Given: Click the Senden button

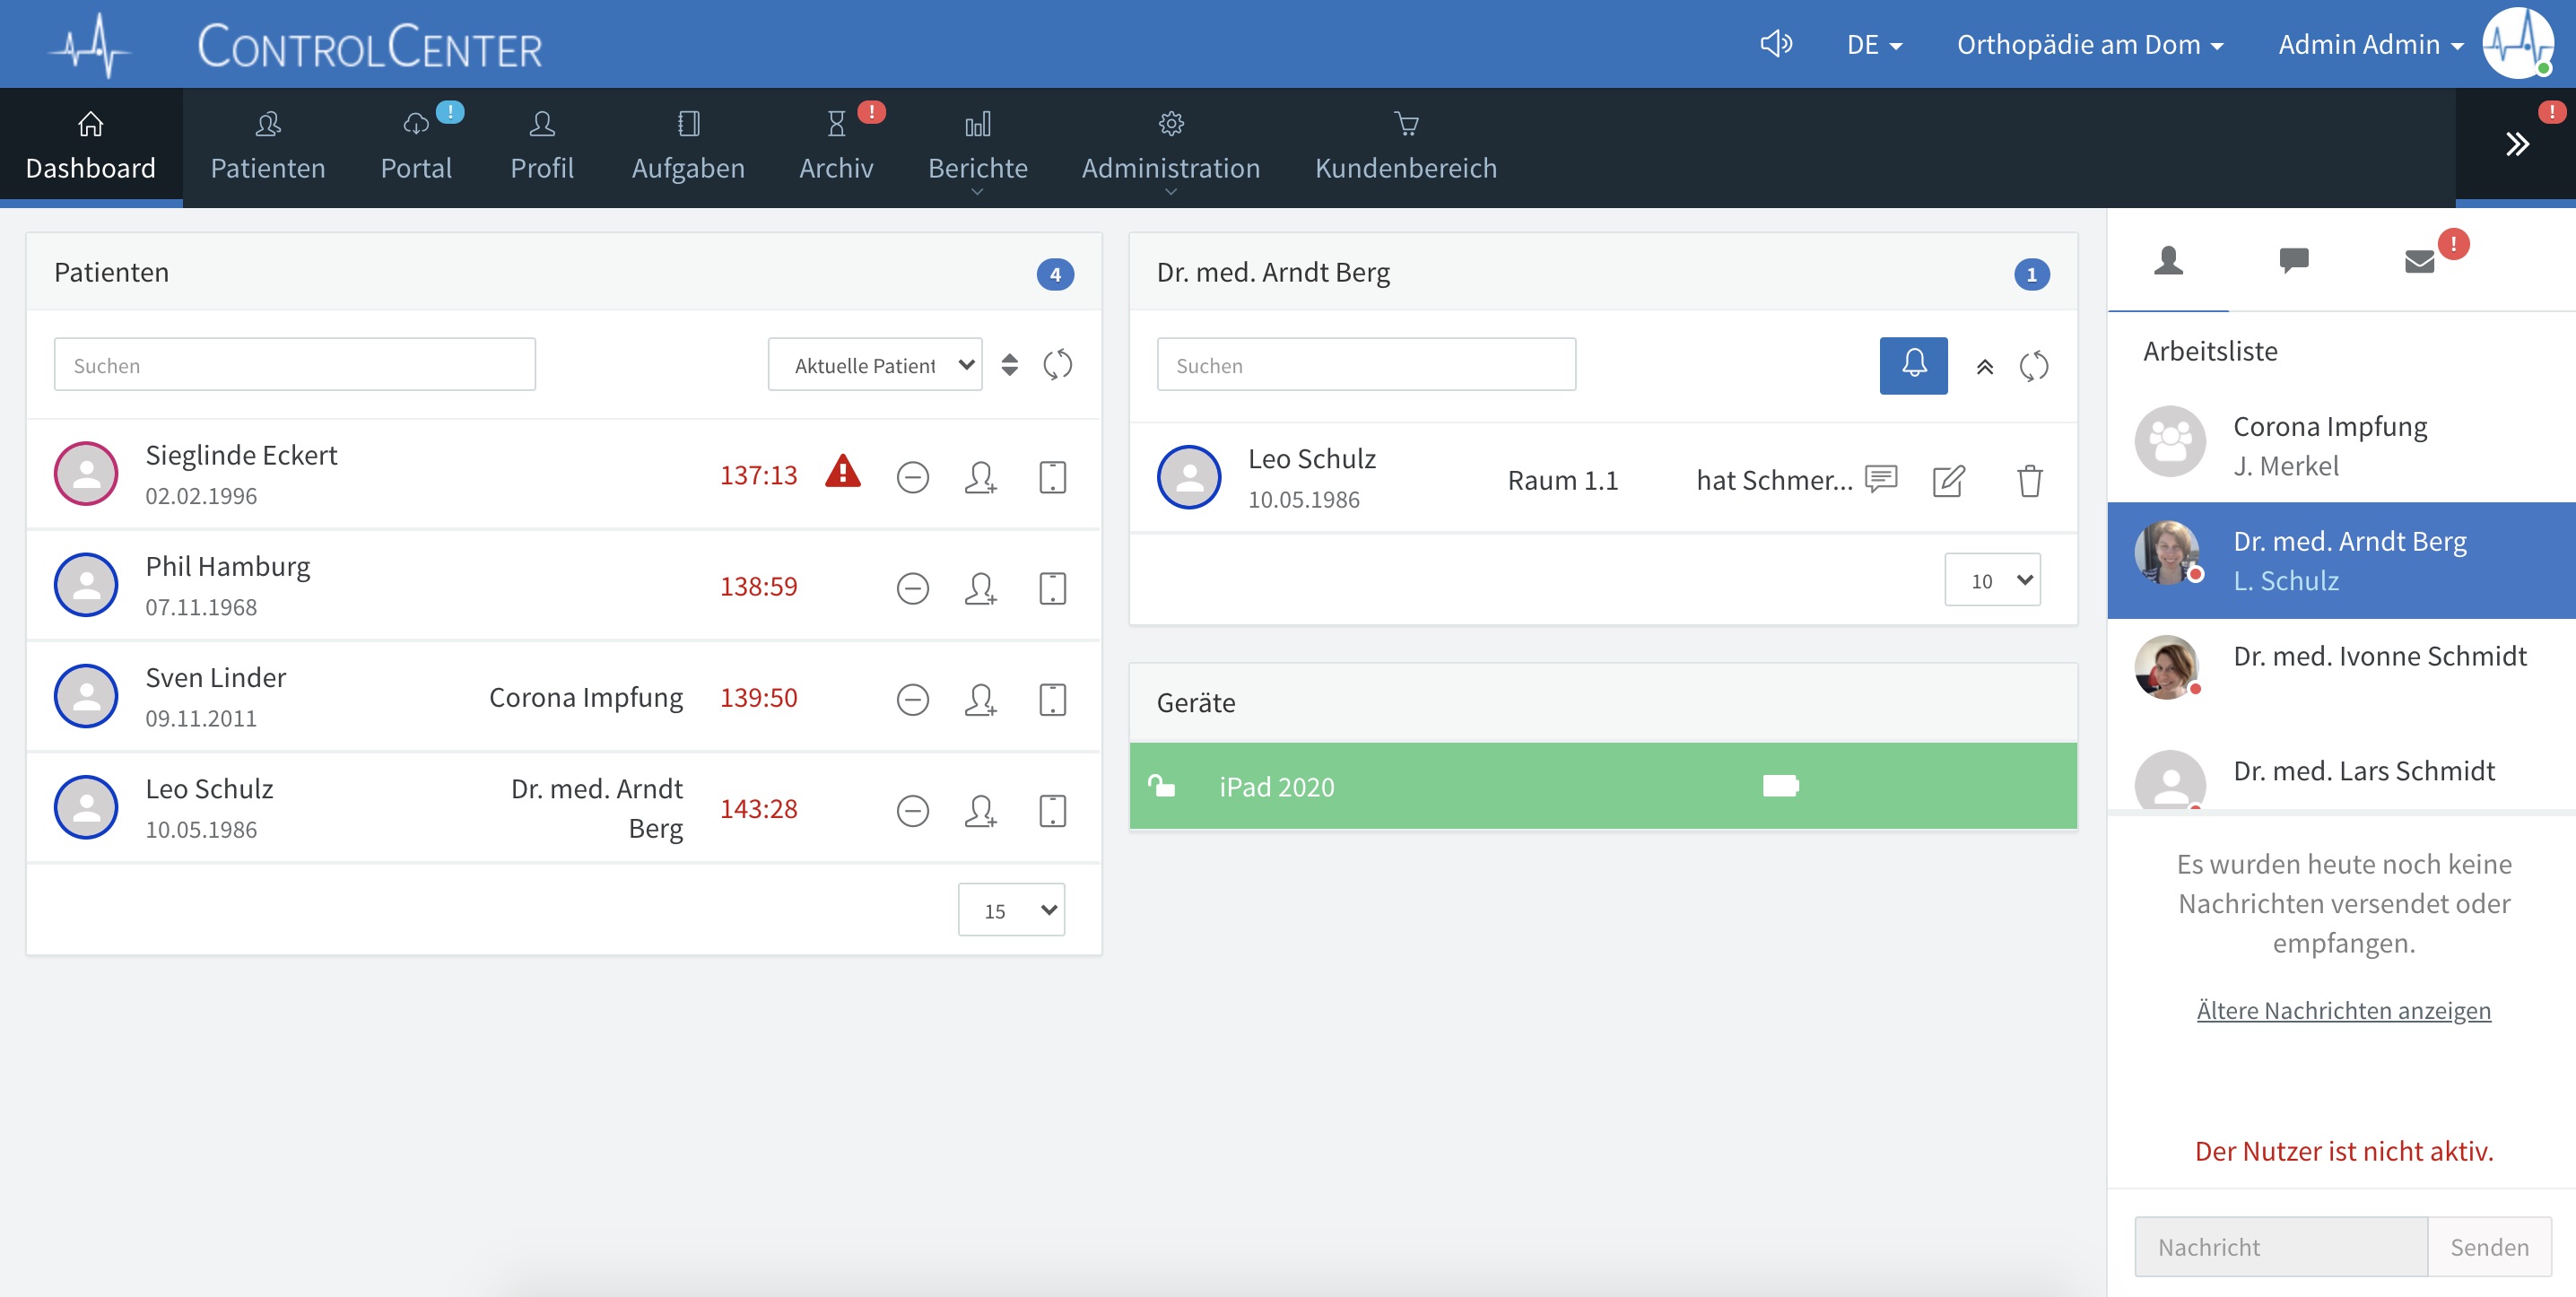Looking at the screenshot, I should tap(2489, 1247).
